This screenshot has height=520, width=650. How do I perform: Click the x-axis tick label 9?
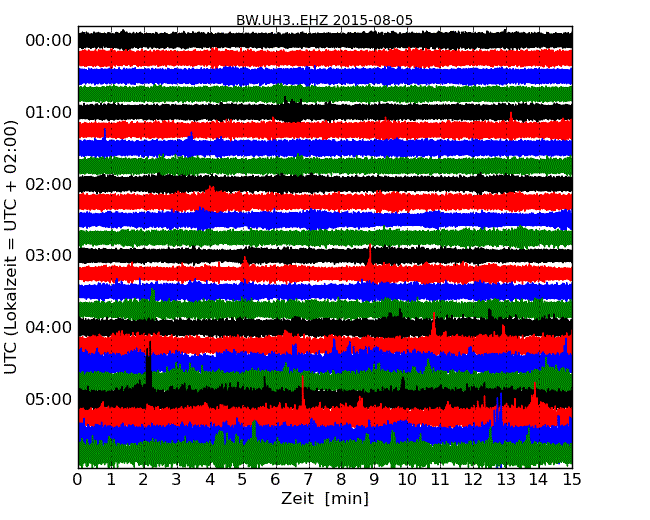(374, 480)
